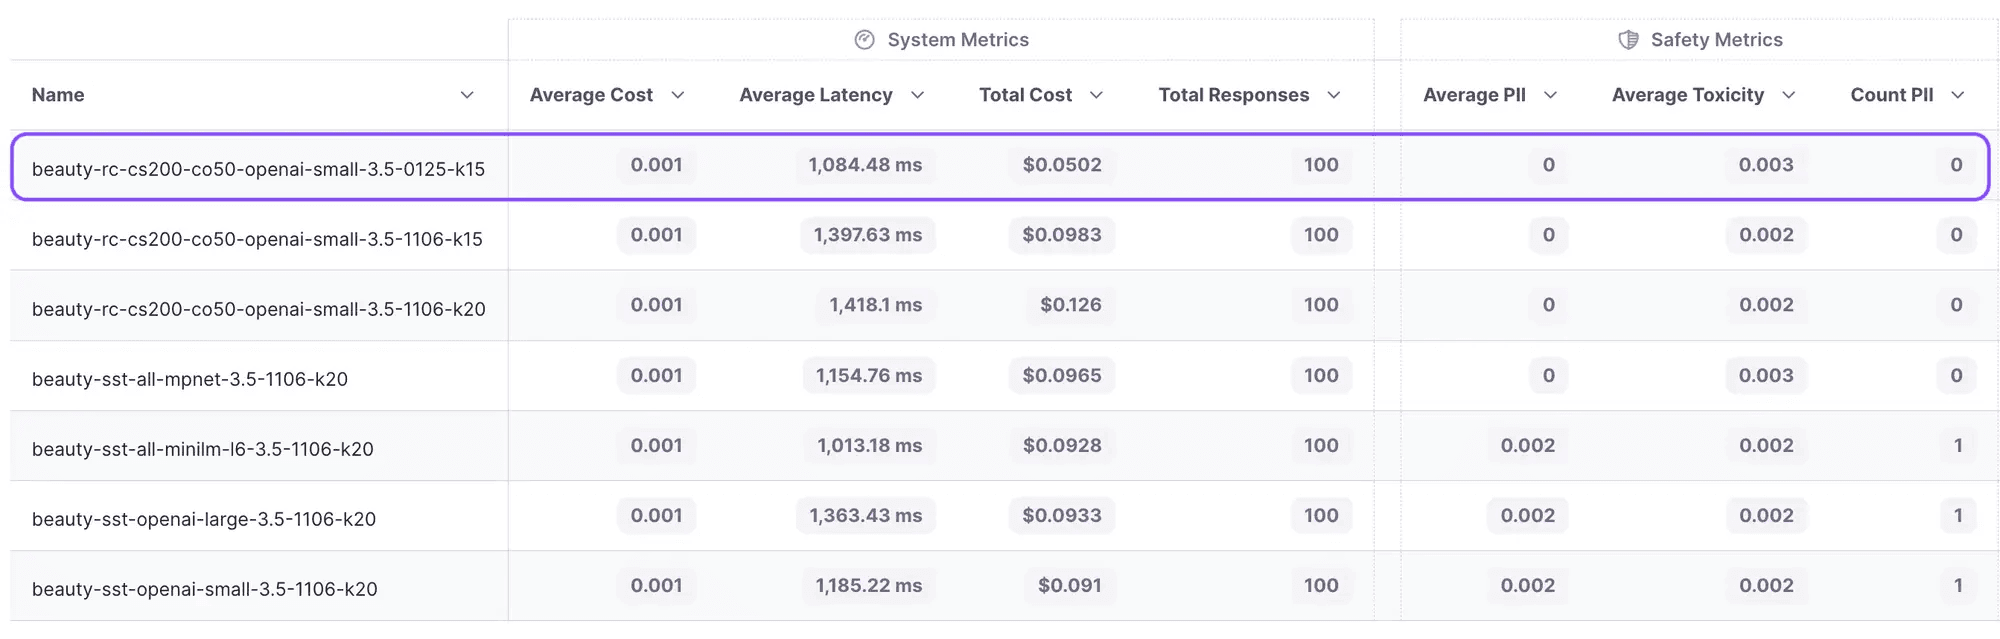Open the Average Latency column chevron
The width and height of the screenshot is (2000, 639).
917,95
